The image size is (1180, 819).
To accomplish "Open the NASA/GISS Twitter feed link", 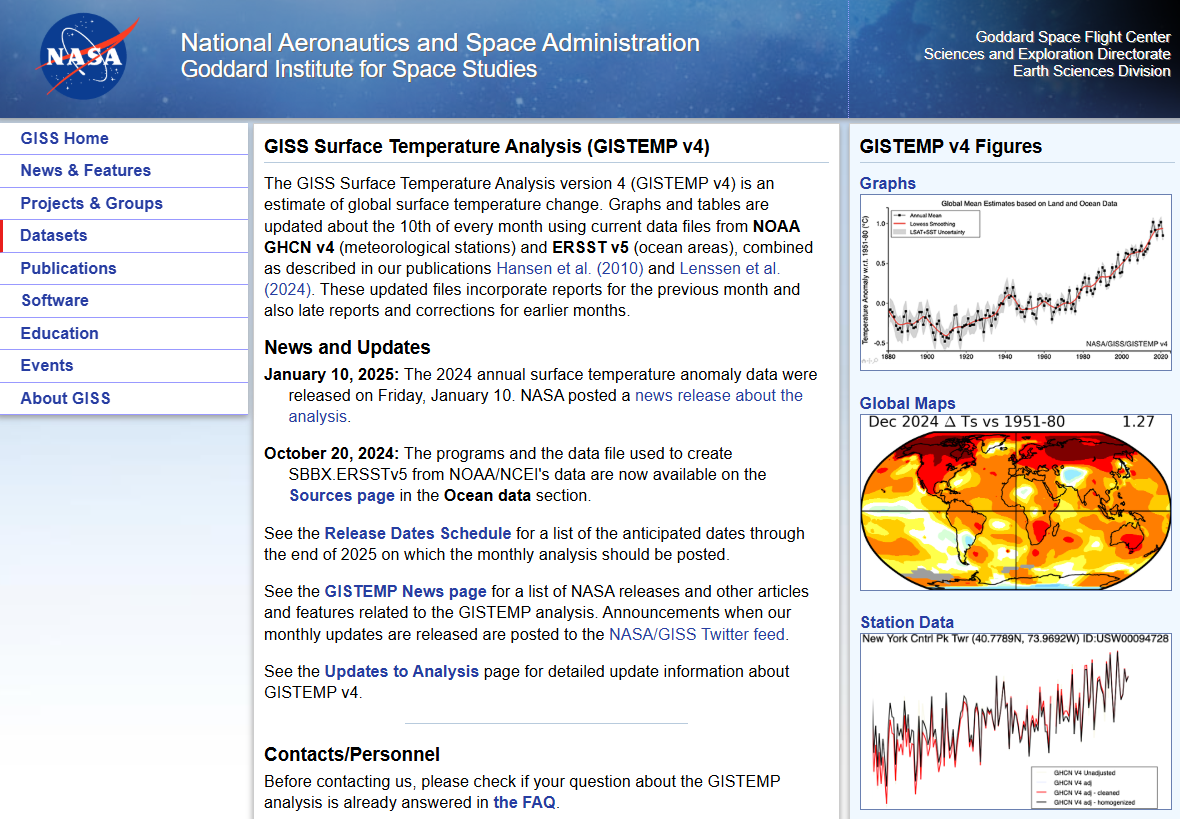I will 697,635.
